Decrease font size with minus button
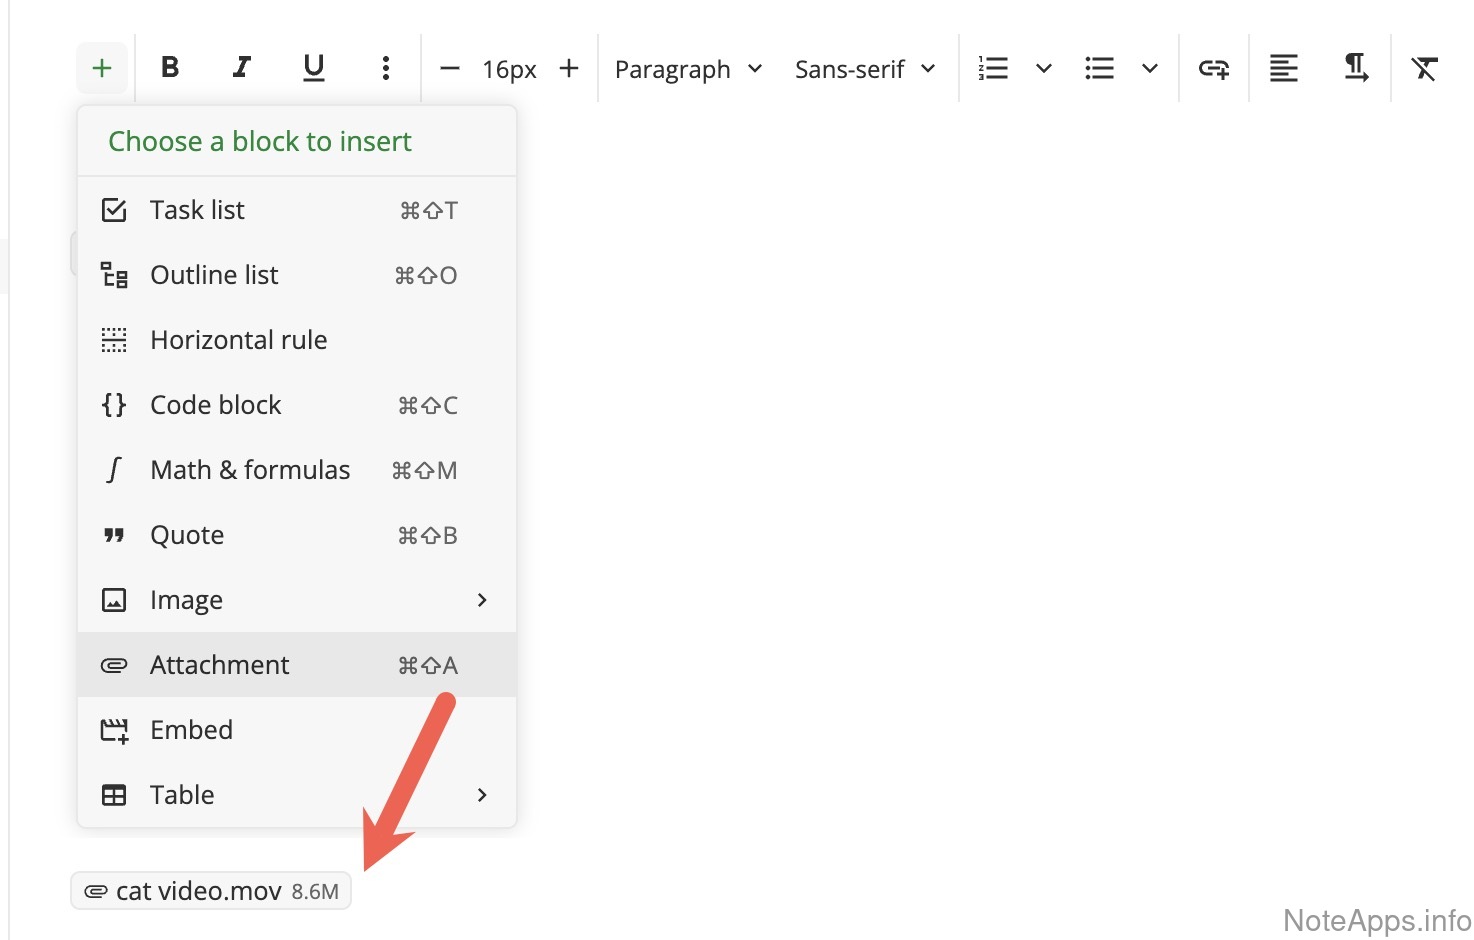1474x940 pixels. (450, 68)
